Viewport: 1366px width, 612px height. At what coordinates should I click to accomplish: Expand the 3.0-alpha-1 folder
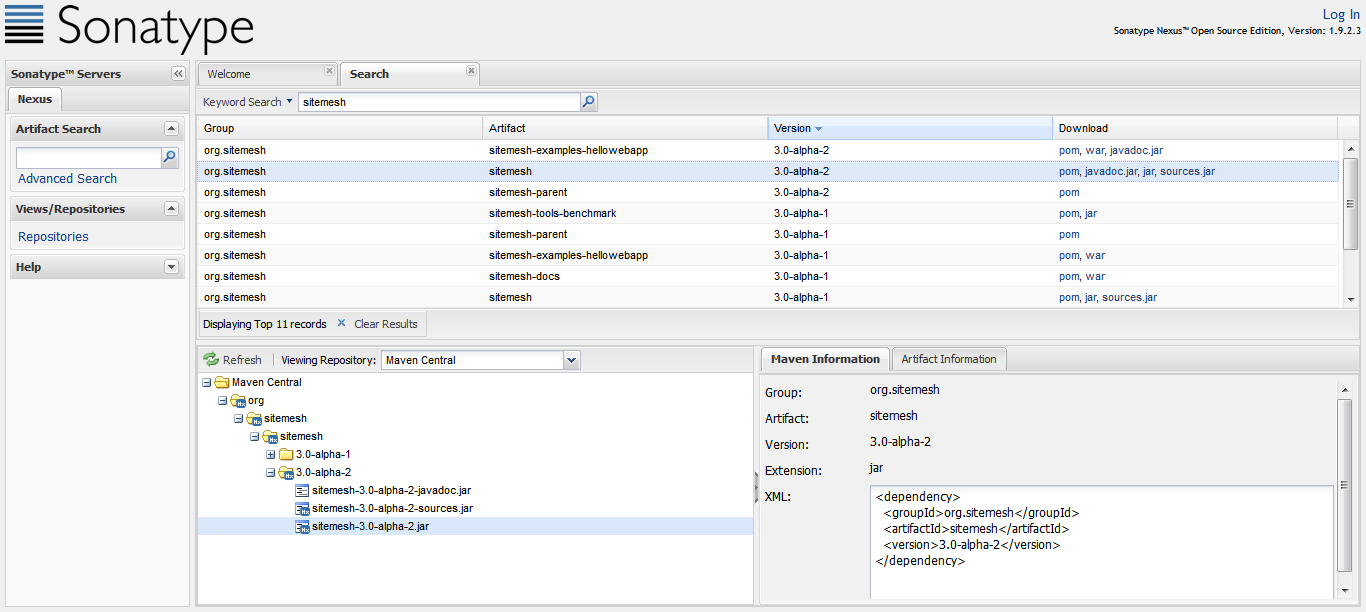271,455
